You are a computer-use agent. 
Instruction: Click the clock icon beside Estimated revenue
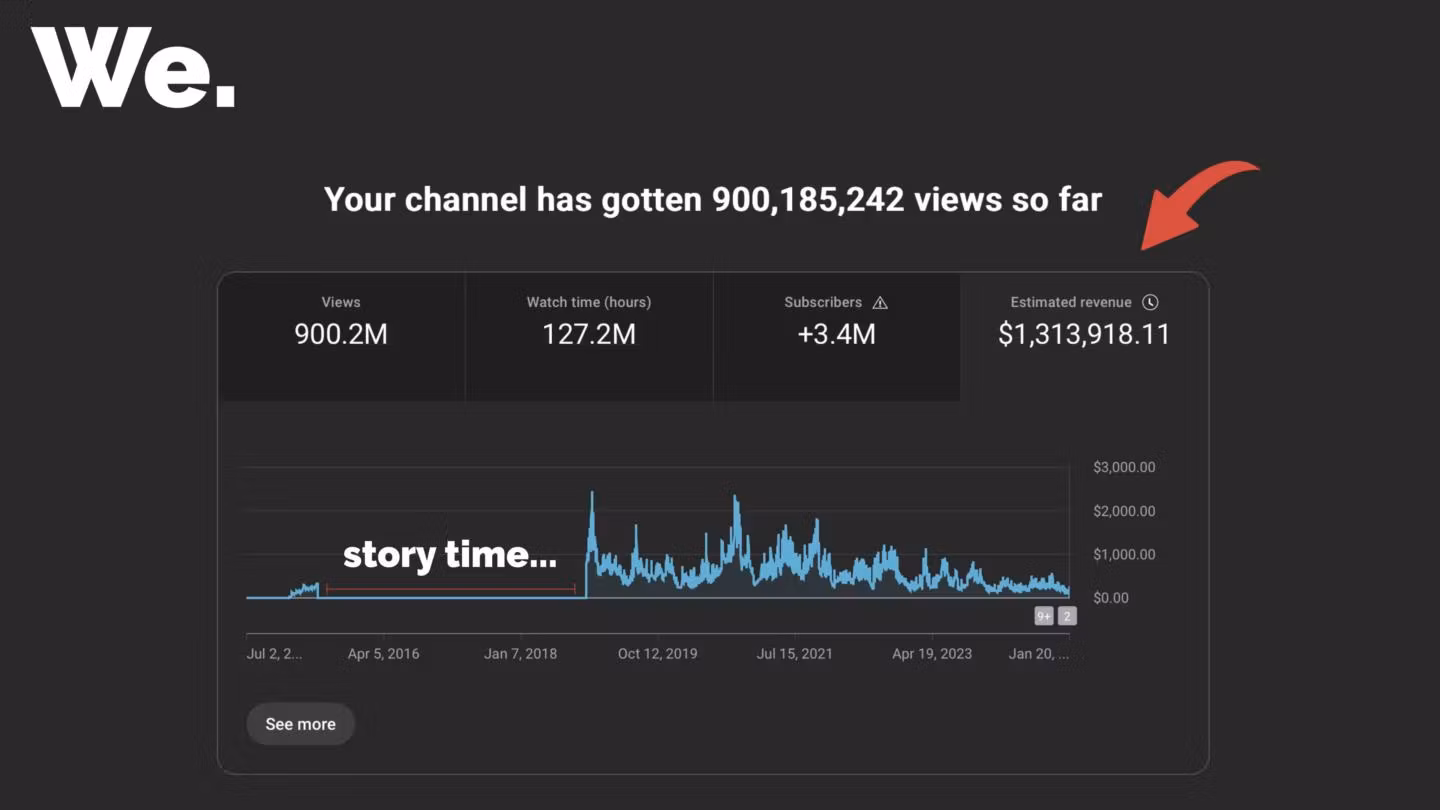(1150, 302)
